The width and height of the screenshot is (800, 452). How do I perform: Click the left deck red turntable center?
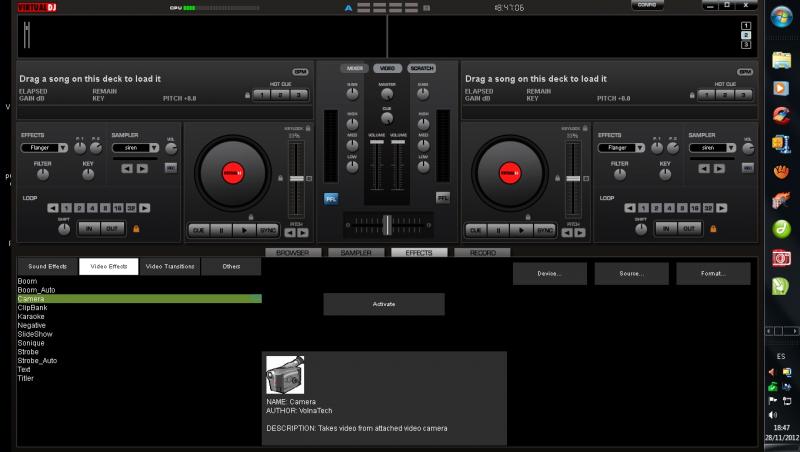pos(233,173)
